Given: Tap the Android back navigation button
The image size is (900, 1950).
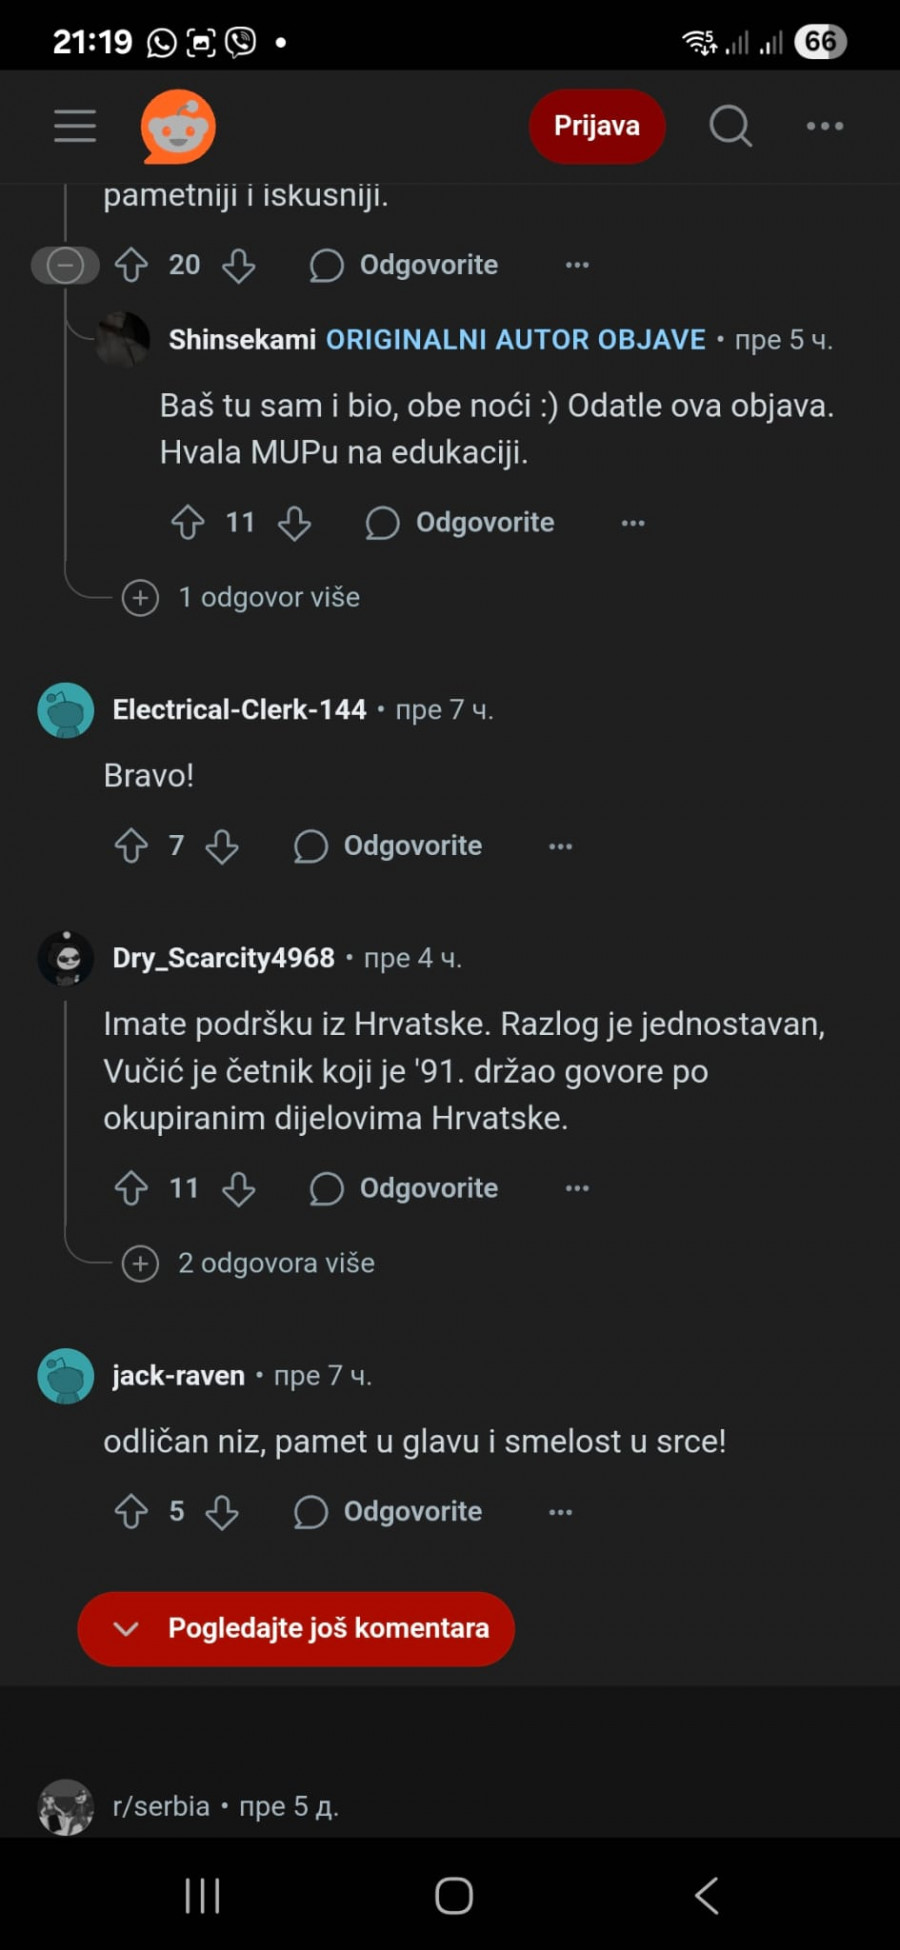Looking at the screenshot, I should pyautogui.click(x=706, y=1895).
